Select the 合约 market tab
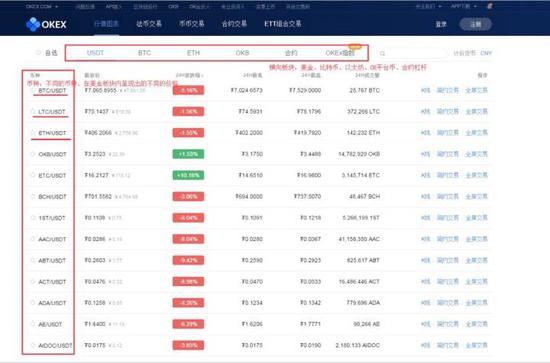Viewport: 550px width, 363px height. click(291, 53)
